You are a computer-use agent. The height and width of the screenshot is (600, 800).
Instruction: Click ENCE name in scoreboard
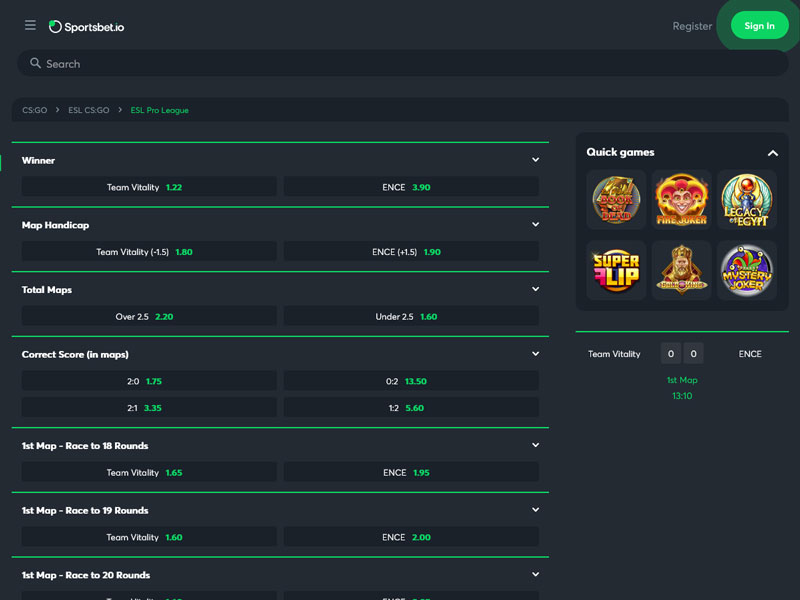tap(749, 354)
